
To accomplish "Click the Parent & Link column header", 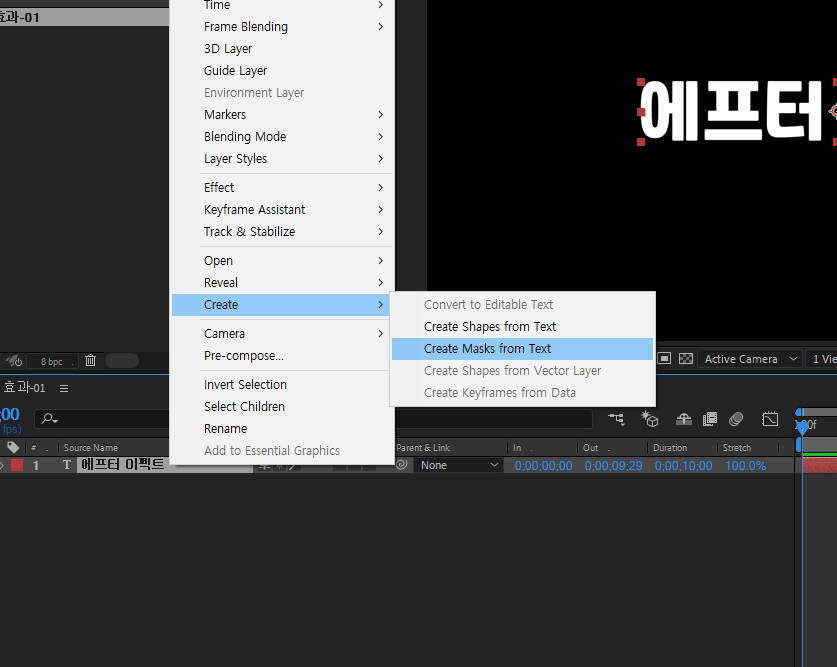I will pos(423,448).
